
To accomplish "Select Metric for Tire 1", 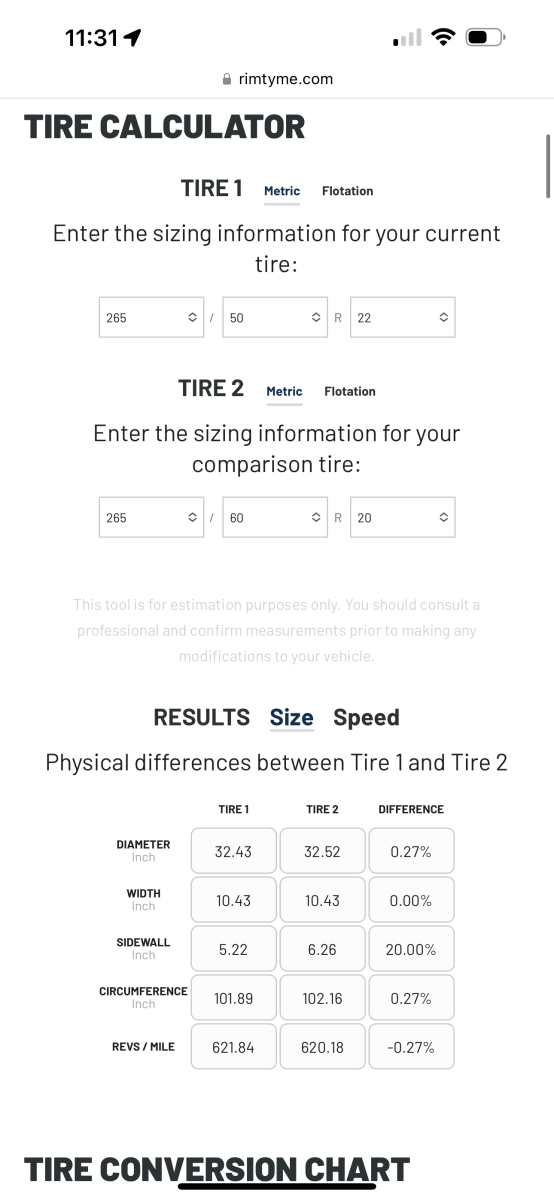I will (x=282, y=191).
